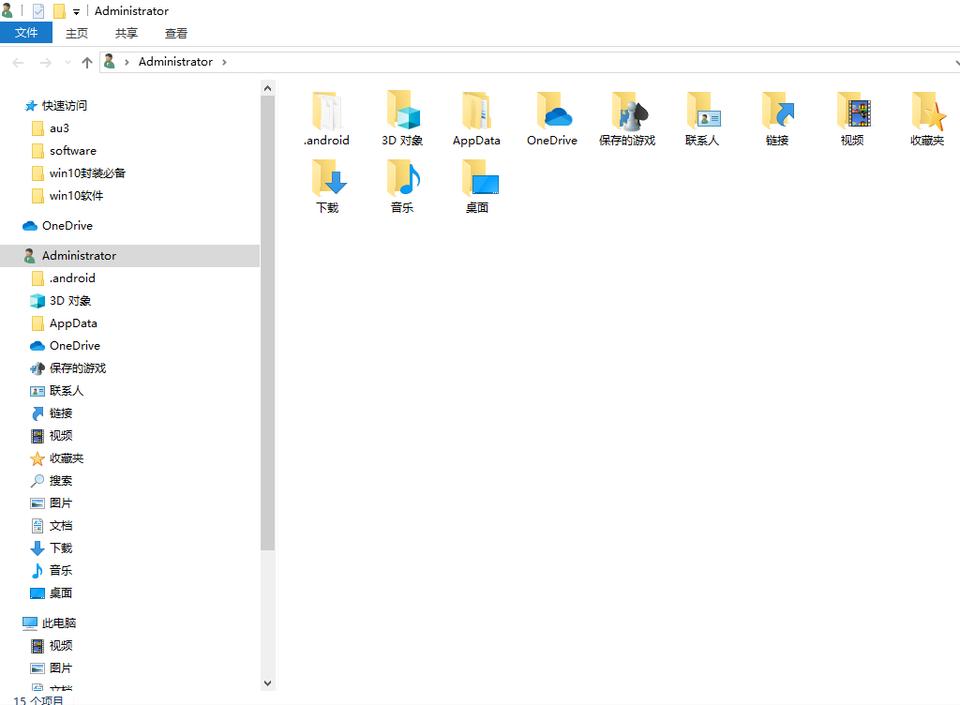
Task: Open the quick access toolbar customization arrow
Action: [x=78, y=11]
